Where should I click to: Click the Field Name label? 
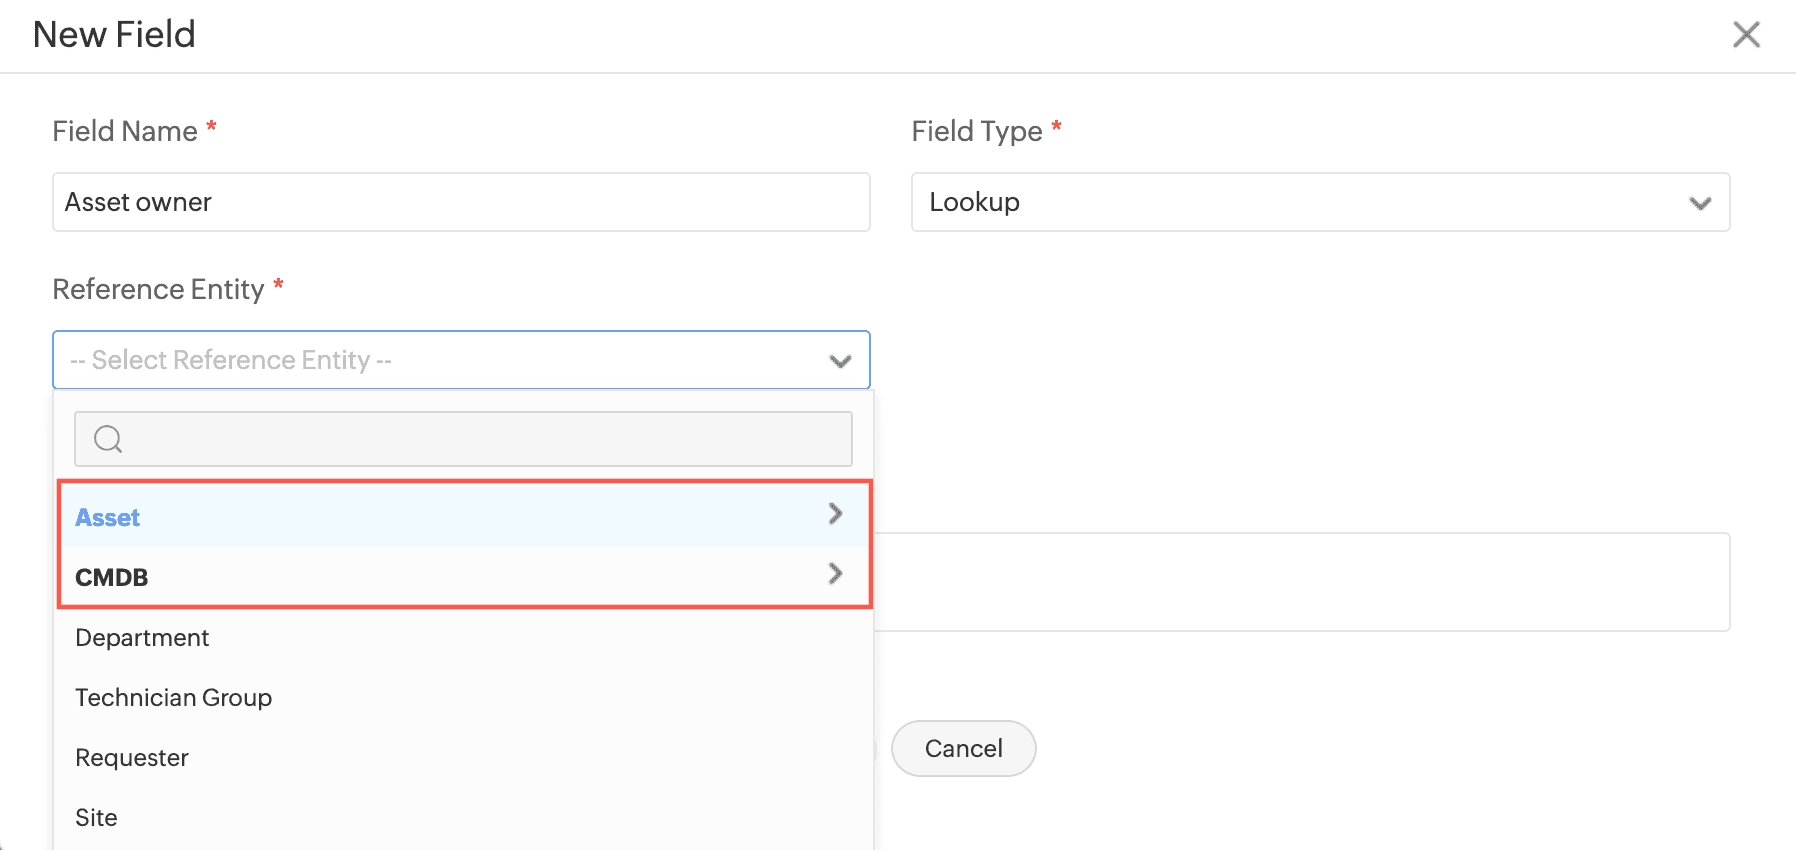125,132
